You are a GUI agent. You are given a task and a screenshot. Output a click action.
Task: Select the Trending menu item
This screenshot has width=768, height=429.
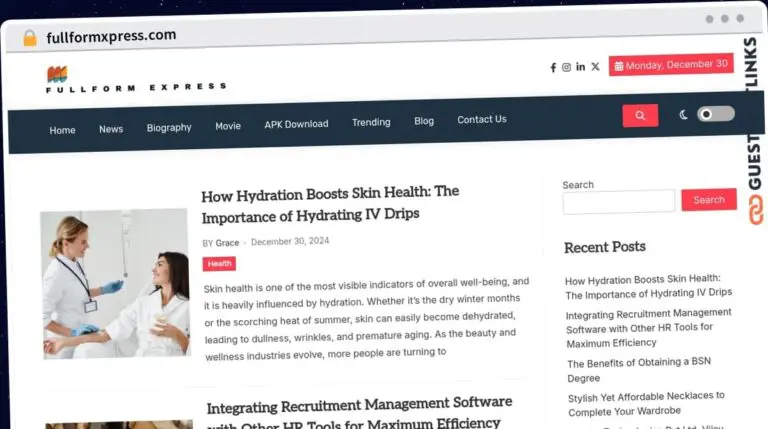[x=371, y=122]
